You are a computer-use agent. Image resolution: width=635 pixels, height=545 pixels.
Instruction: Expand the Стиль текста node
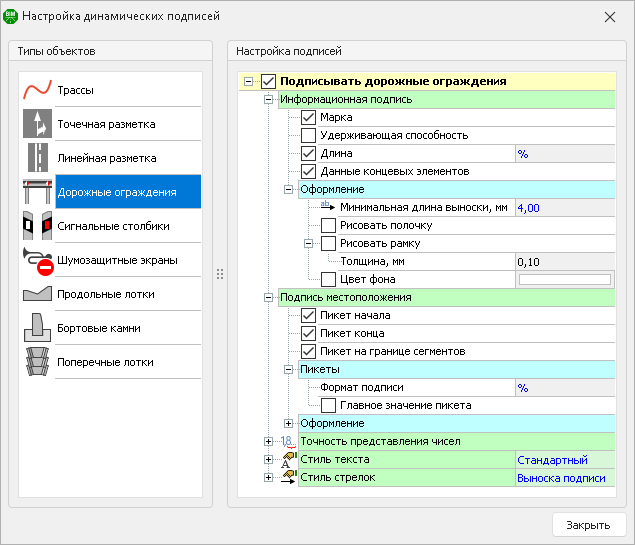pos(267,459)
